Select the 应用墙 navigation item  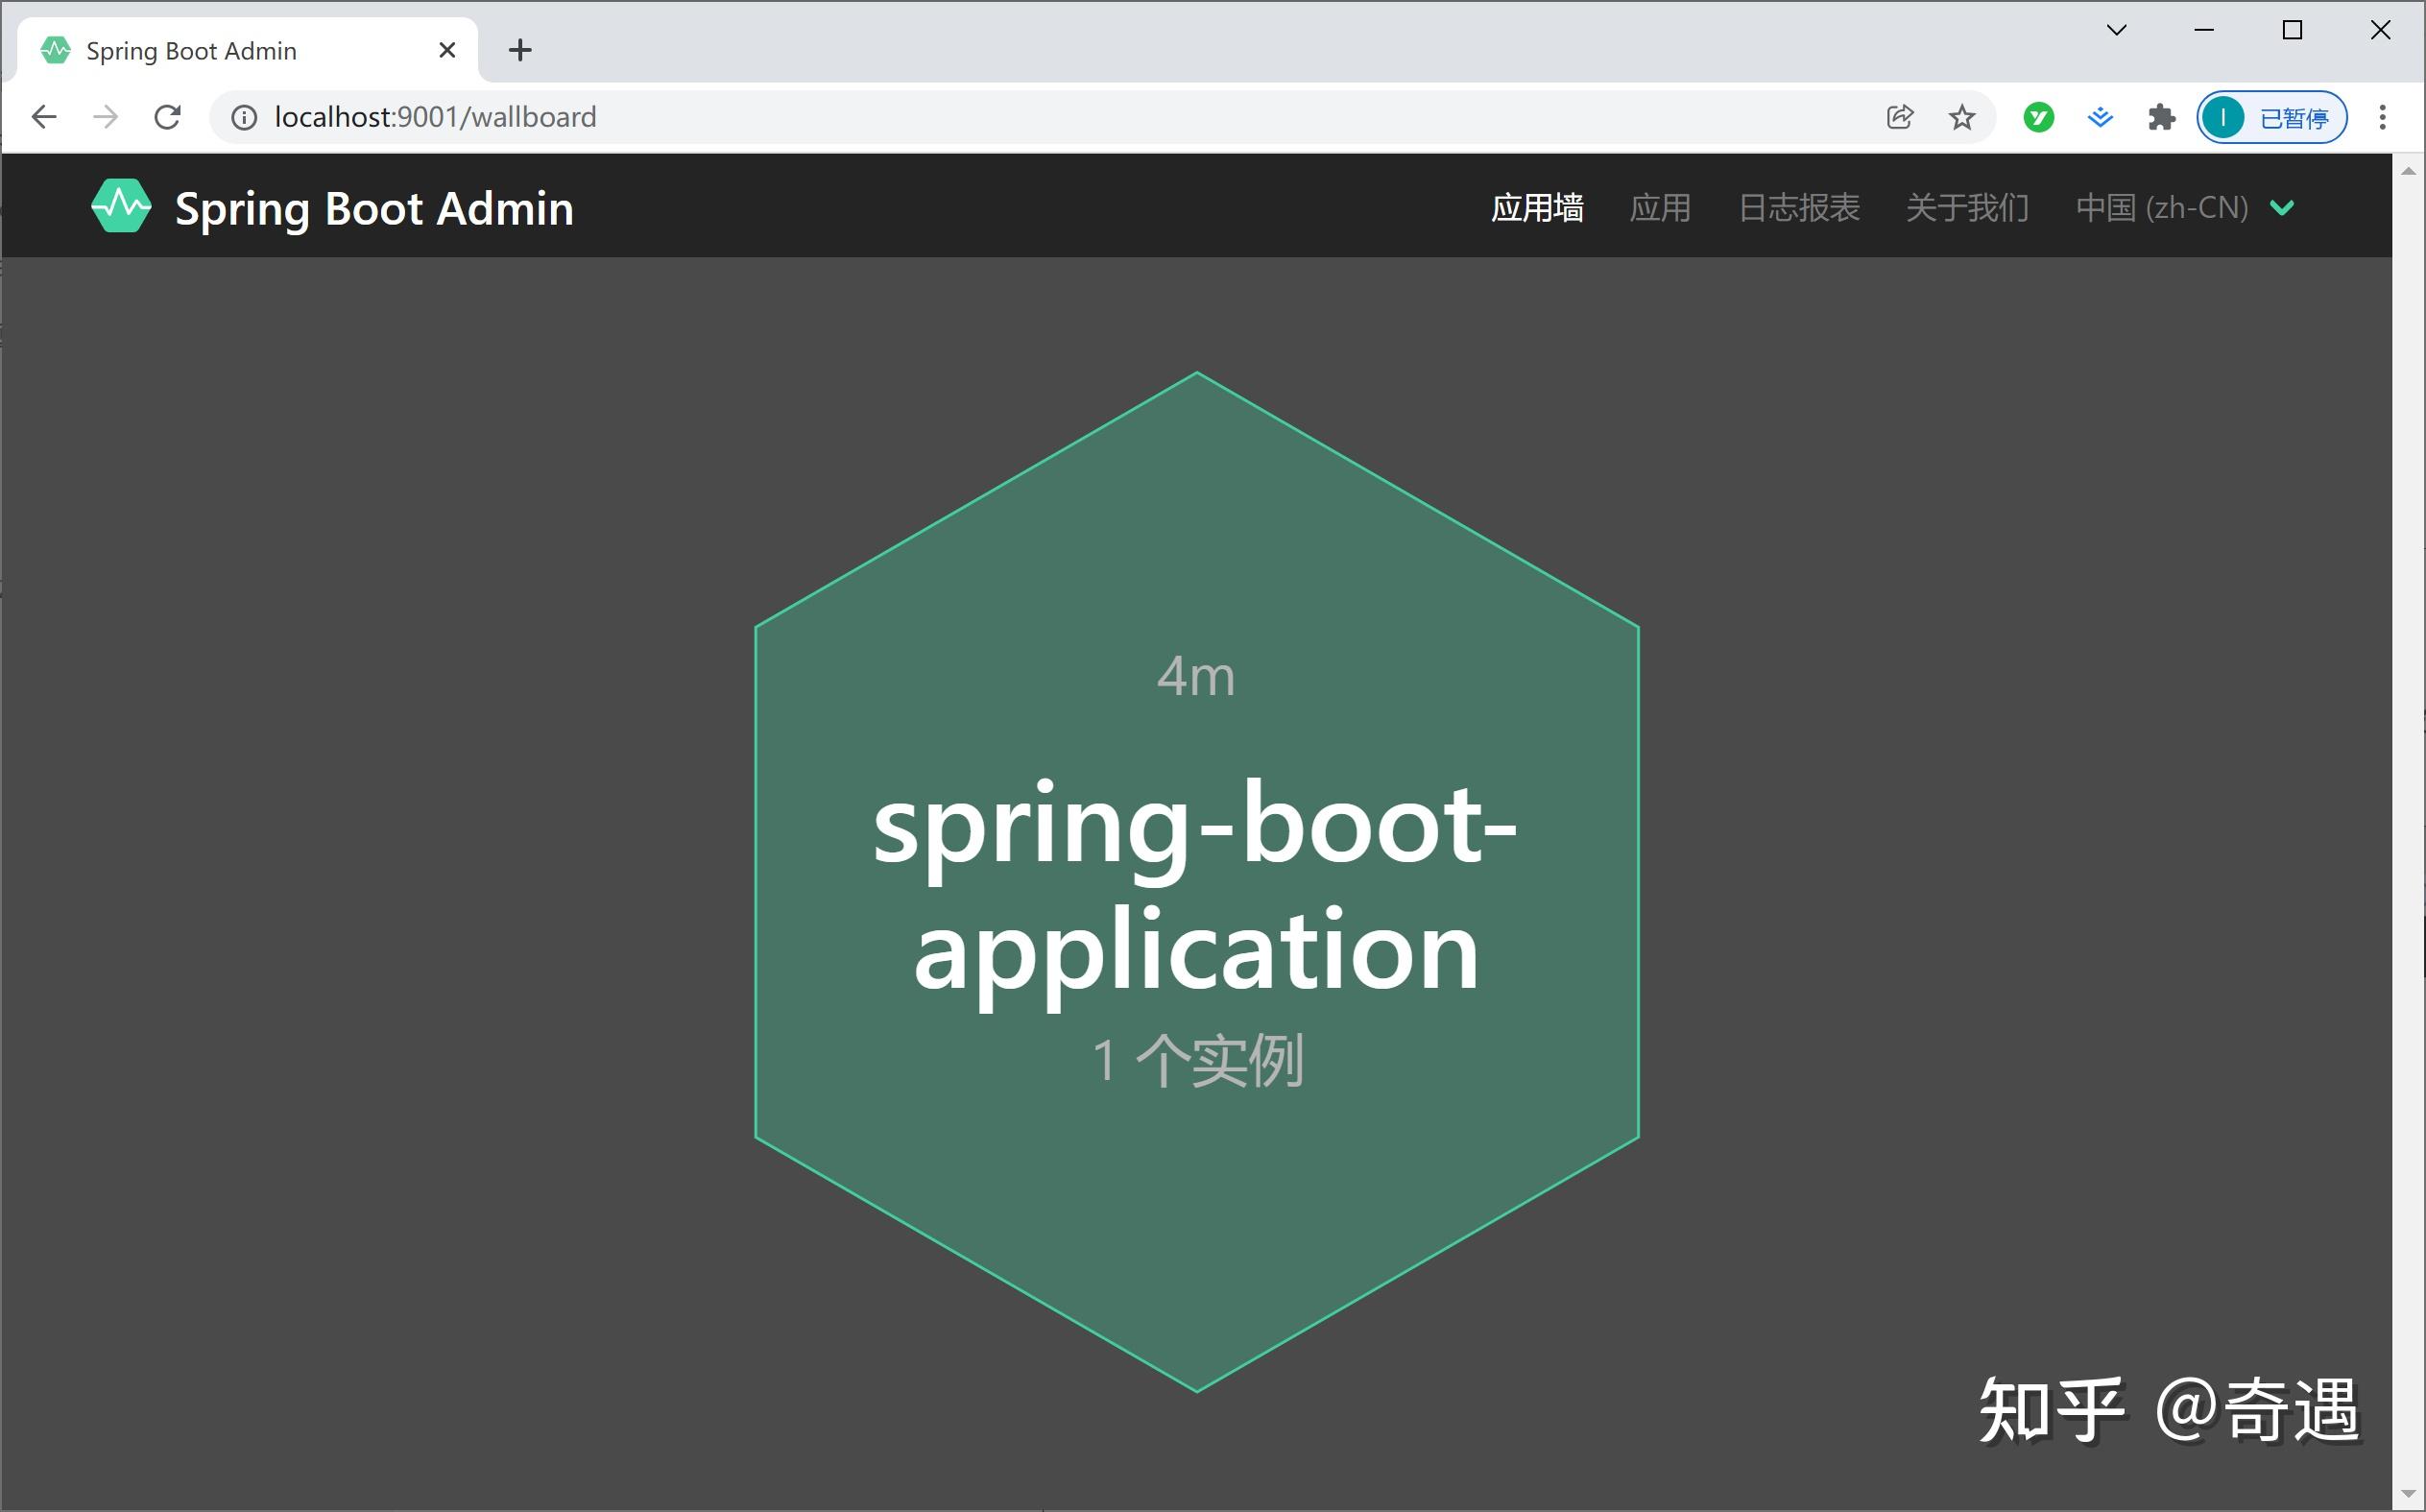coord(1537,208)
